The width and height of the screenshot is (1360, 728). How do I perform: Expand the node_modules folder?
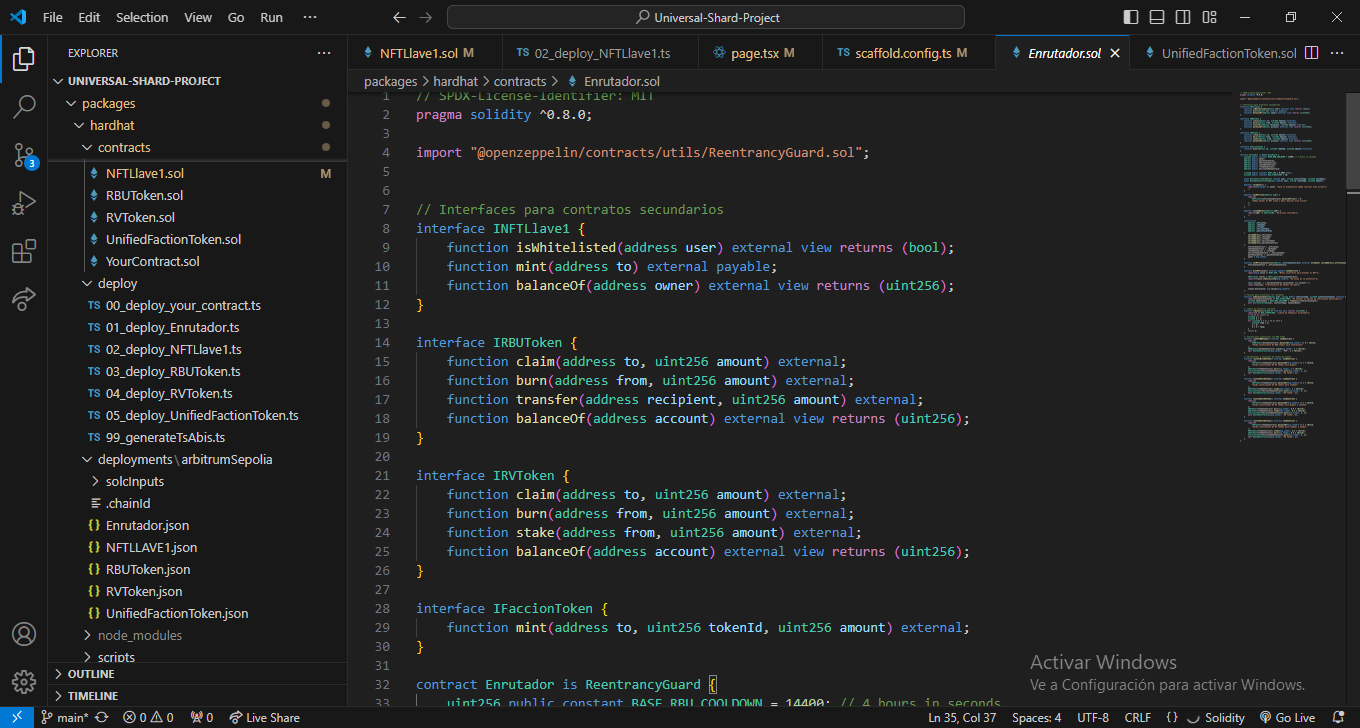pos(139,635)
